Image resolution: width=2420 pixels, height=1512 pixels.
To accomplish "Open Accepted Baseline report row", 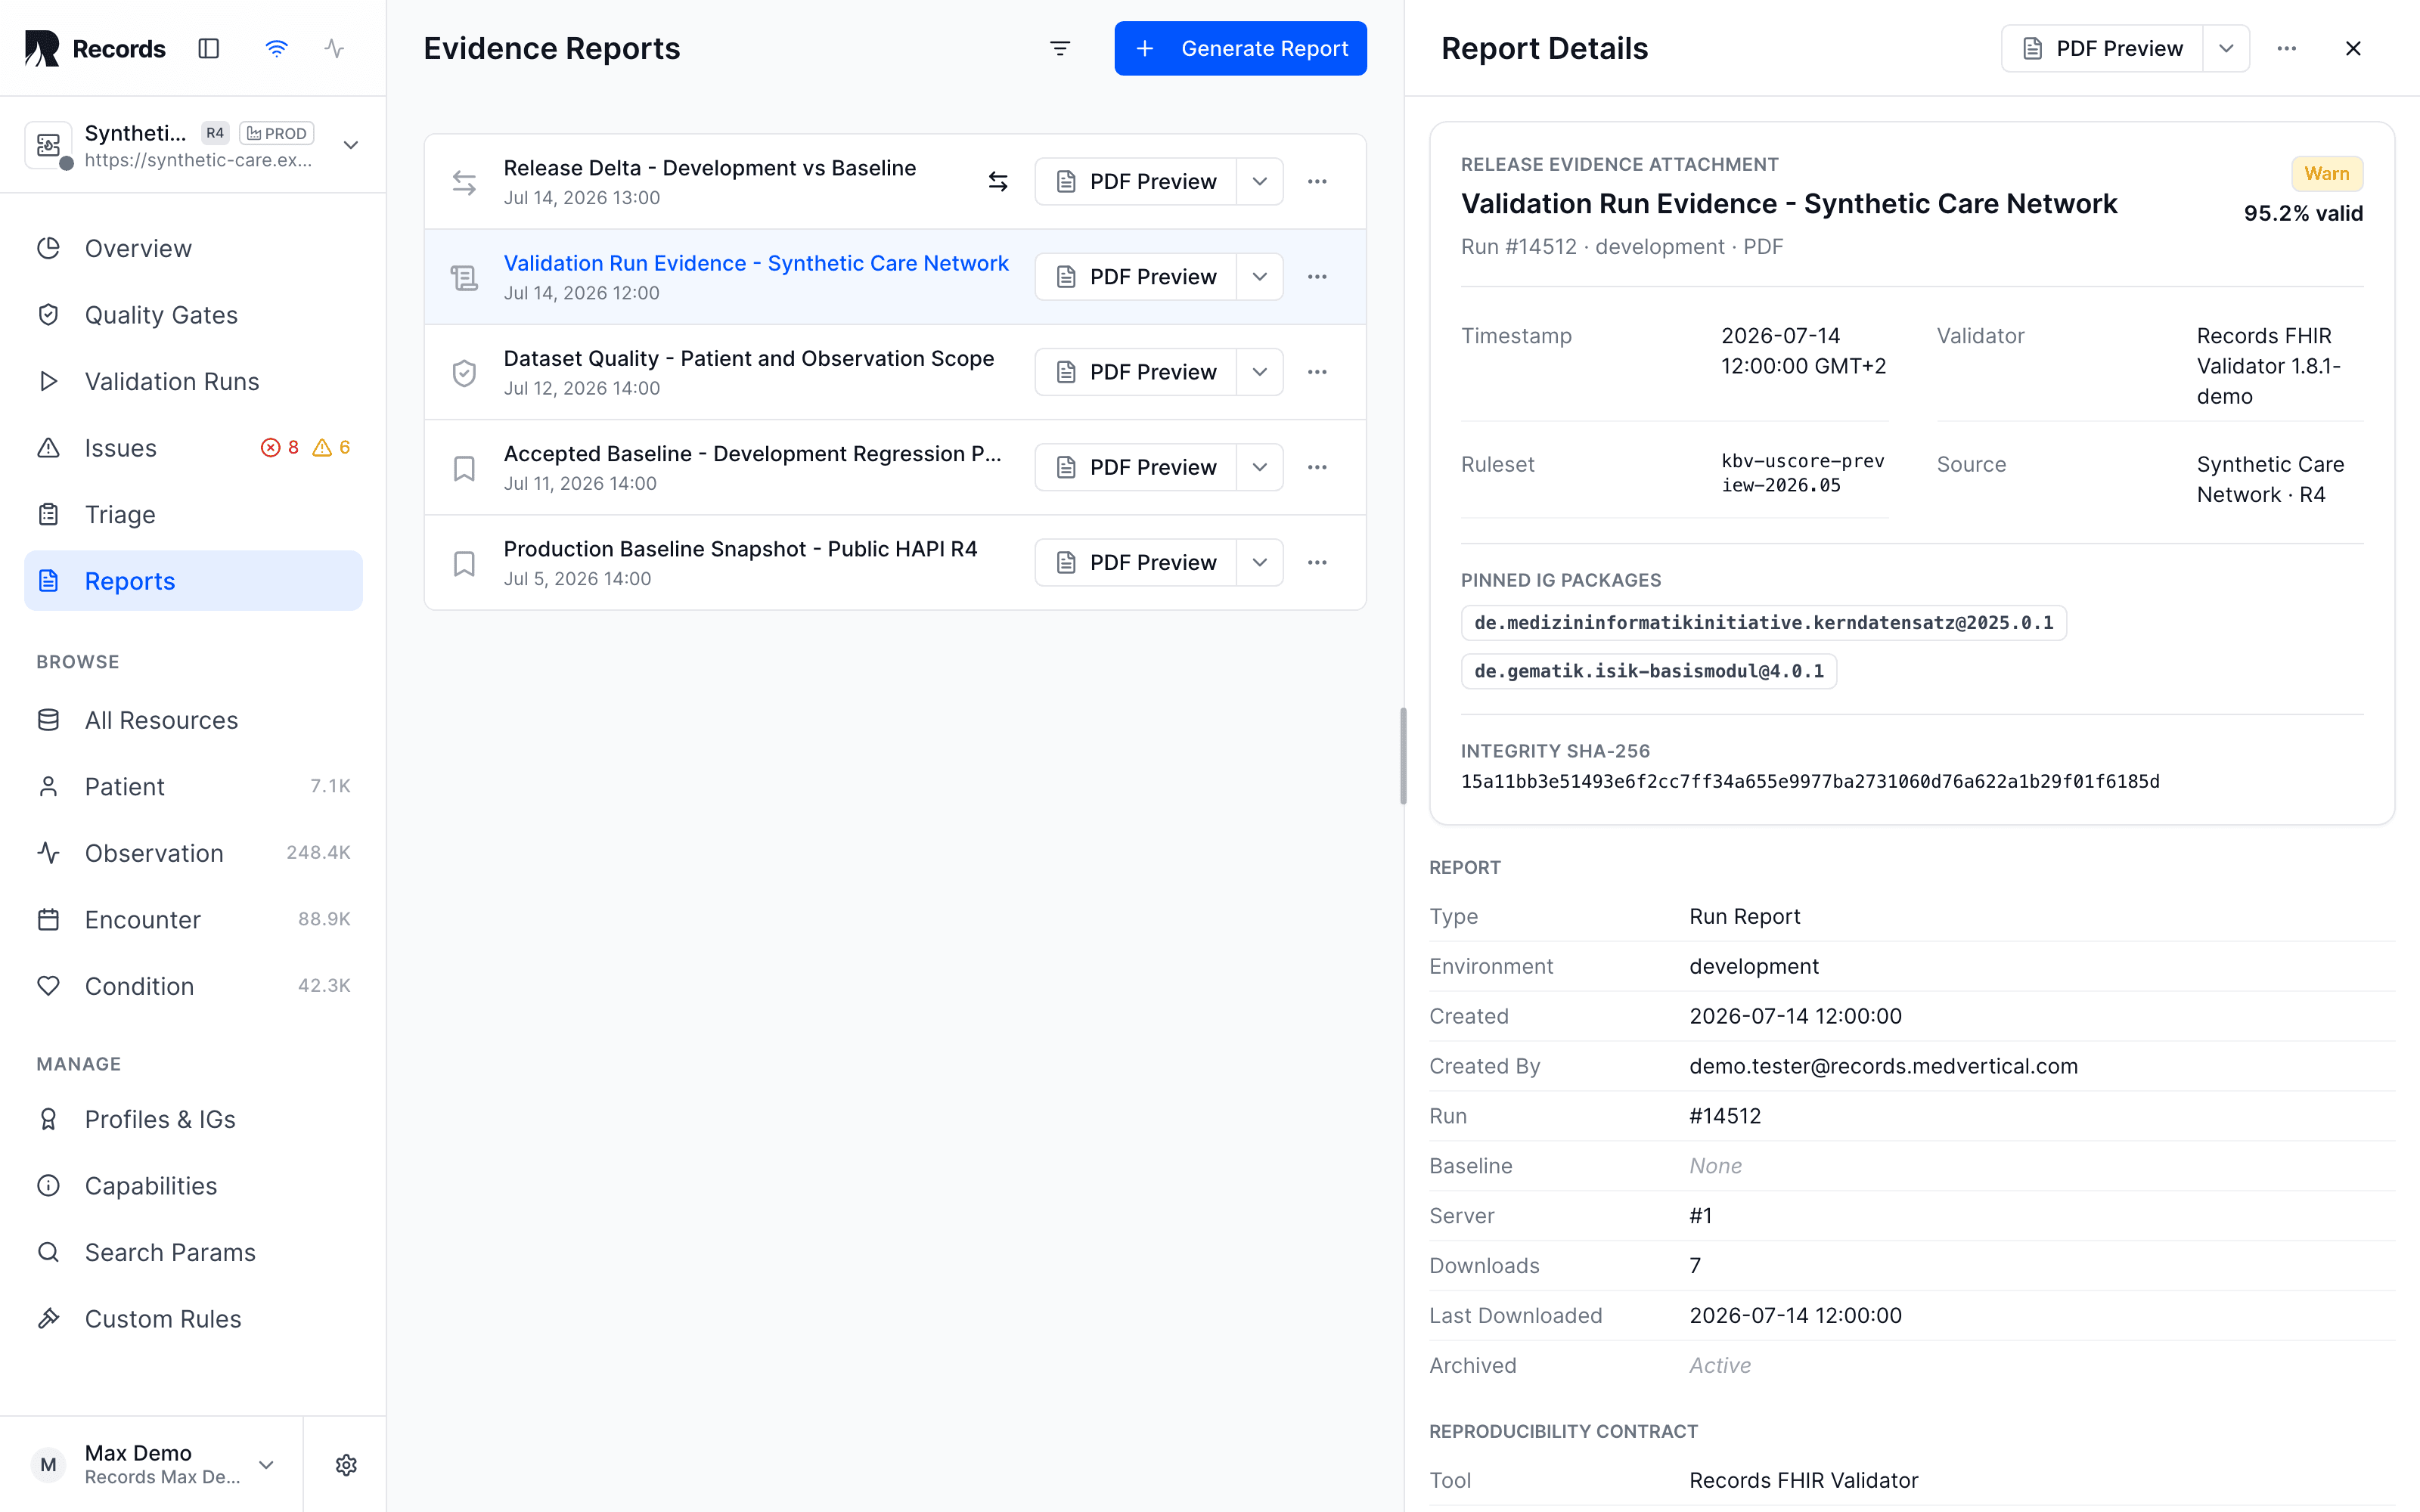I will pos(895,467).
